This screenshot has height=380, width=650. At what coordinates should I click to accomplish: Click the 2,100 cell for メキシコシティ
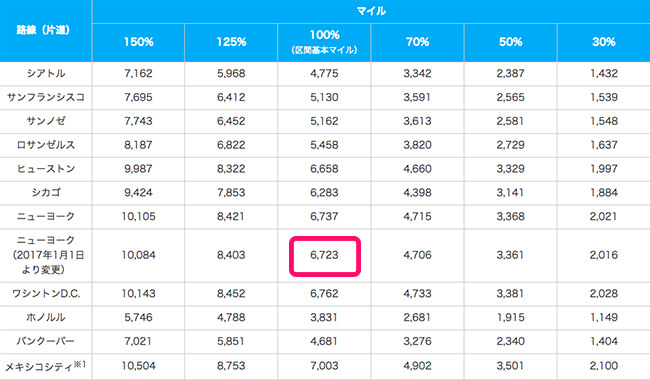tap(604, 366)
